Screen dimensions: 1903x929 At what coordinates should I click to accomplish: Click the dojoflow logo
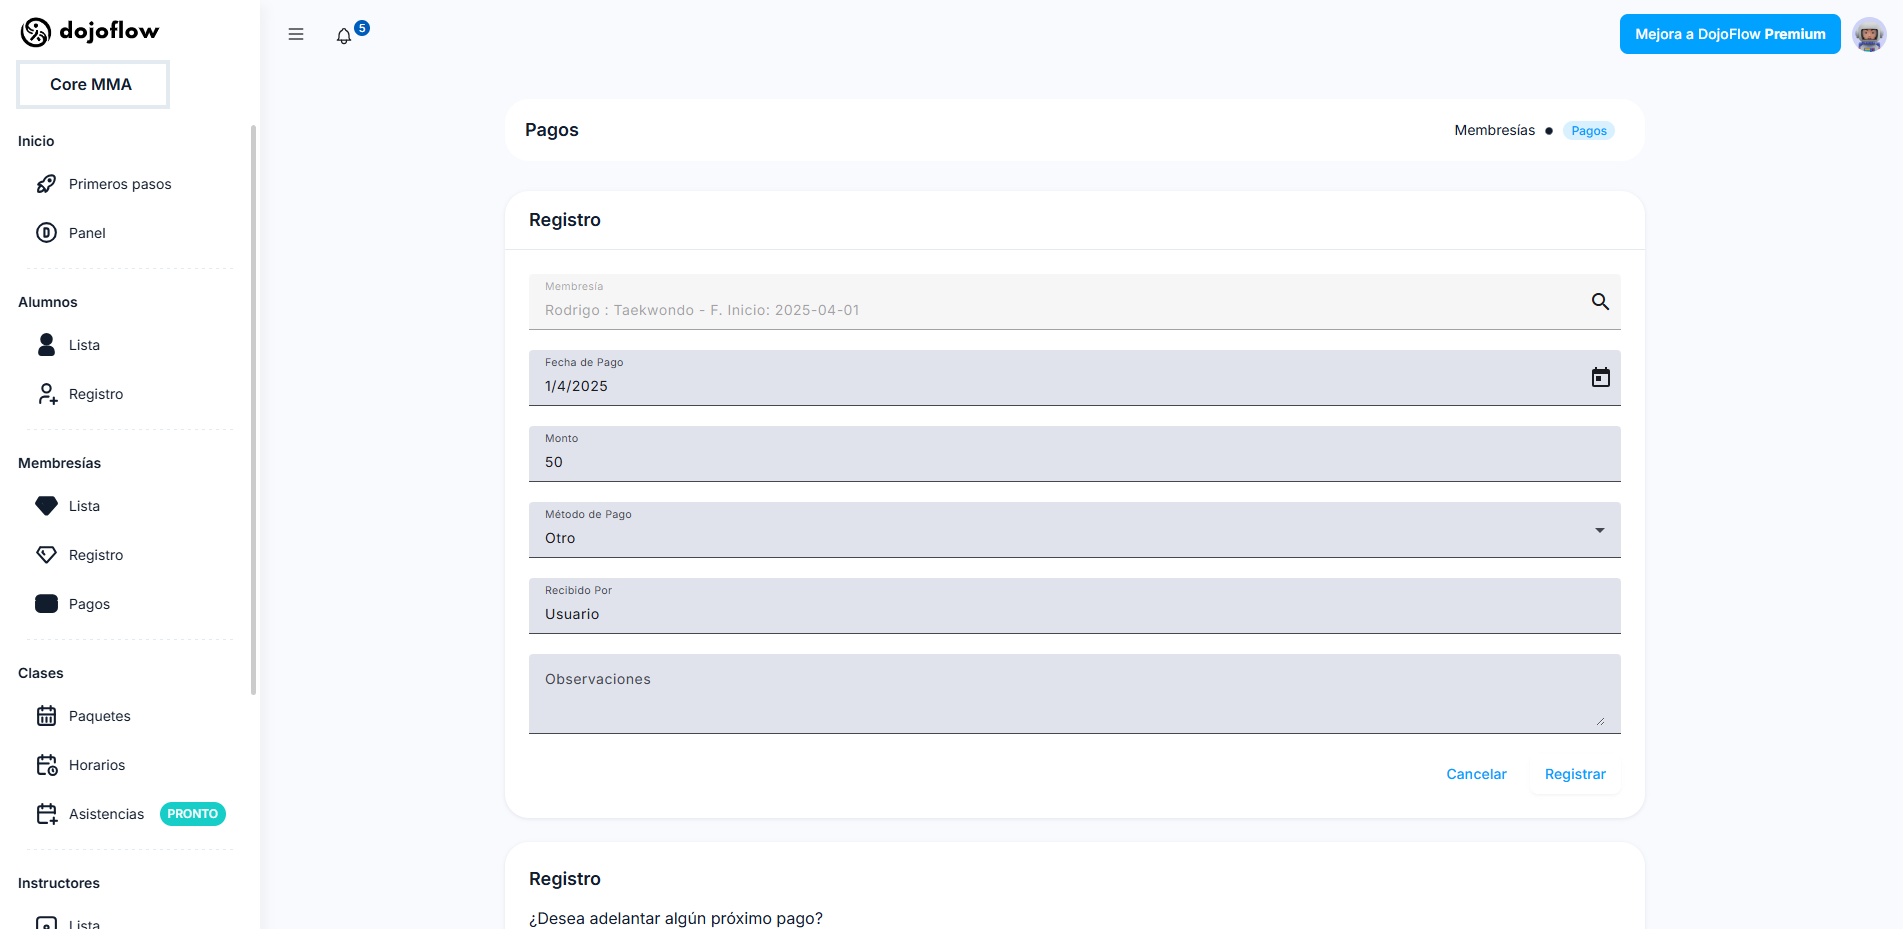point(90,32)
